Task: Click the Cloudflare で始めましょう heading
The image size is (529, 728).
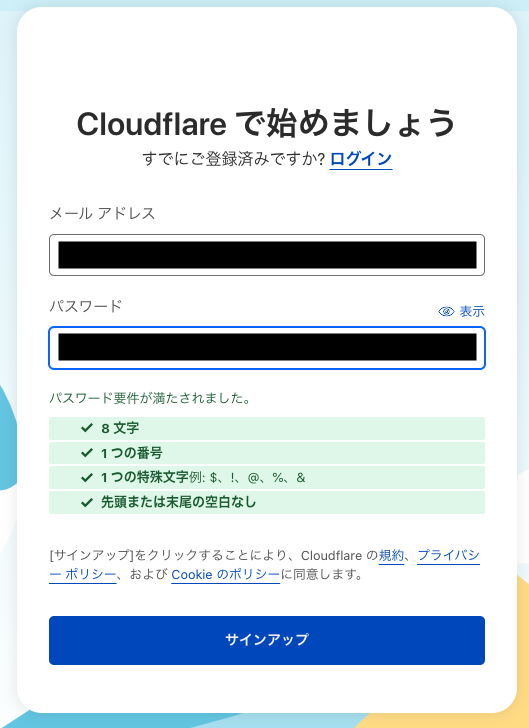Action: click(x=267, y=123)
